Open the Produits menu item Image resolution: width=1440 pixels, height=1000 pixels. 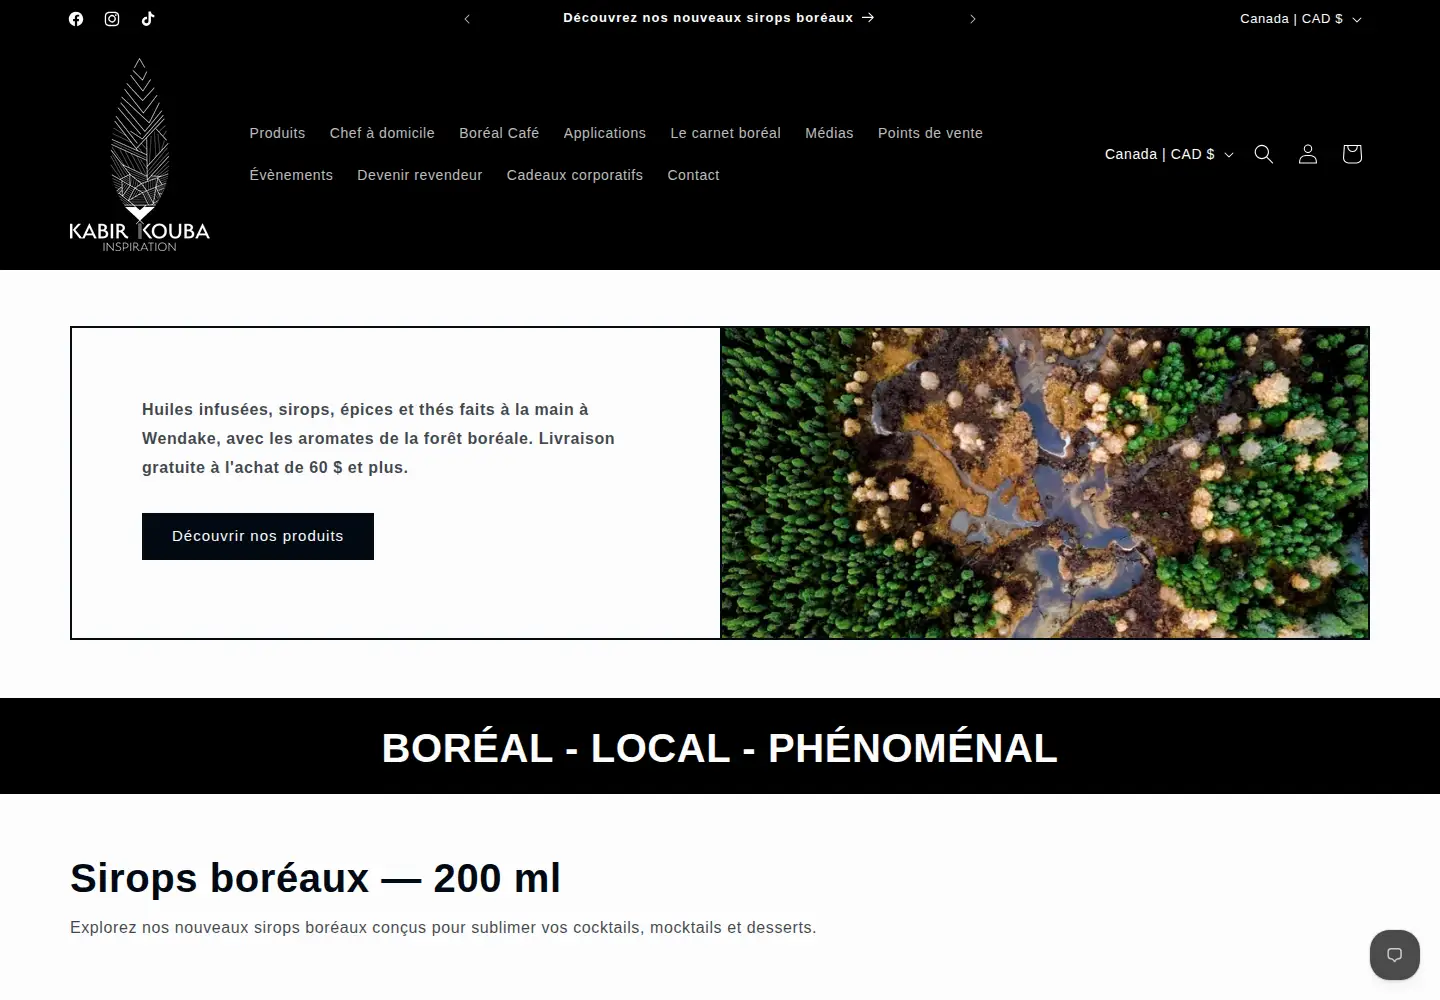pos(277,133)
